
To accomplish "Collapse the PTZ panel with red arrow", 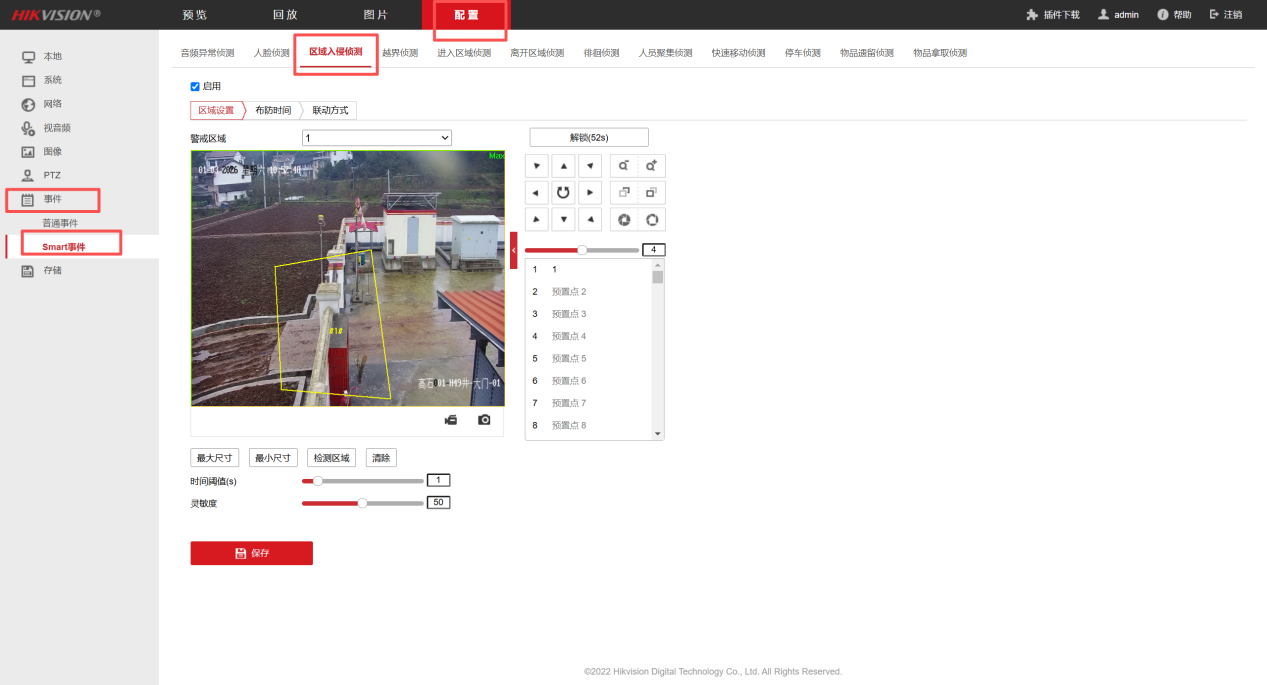I will (x=514, y=250).
